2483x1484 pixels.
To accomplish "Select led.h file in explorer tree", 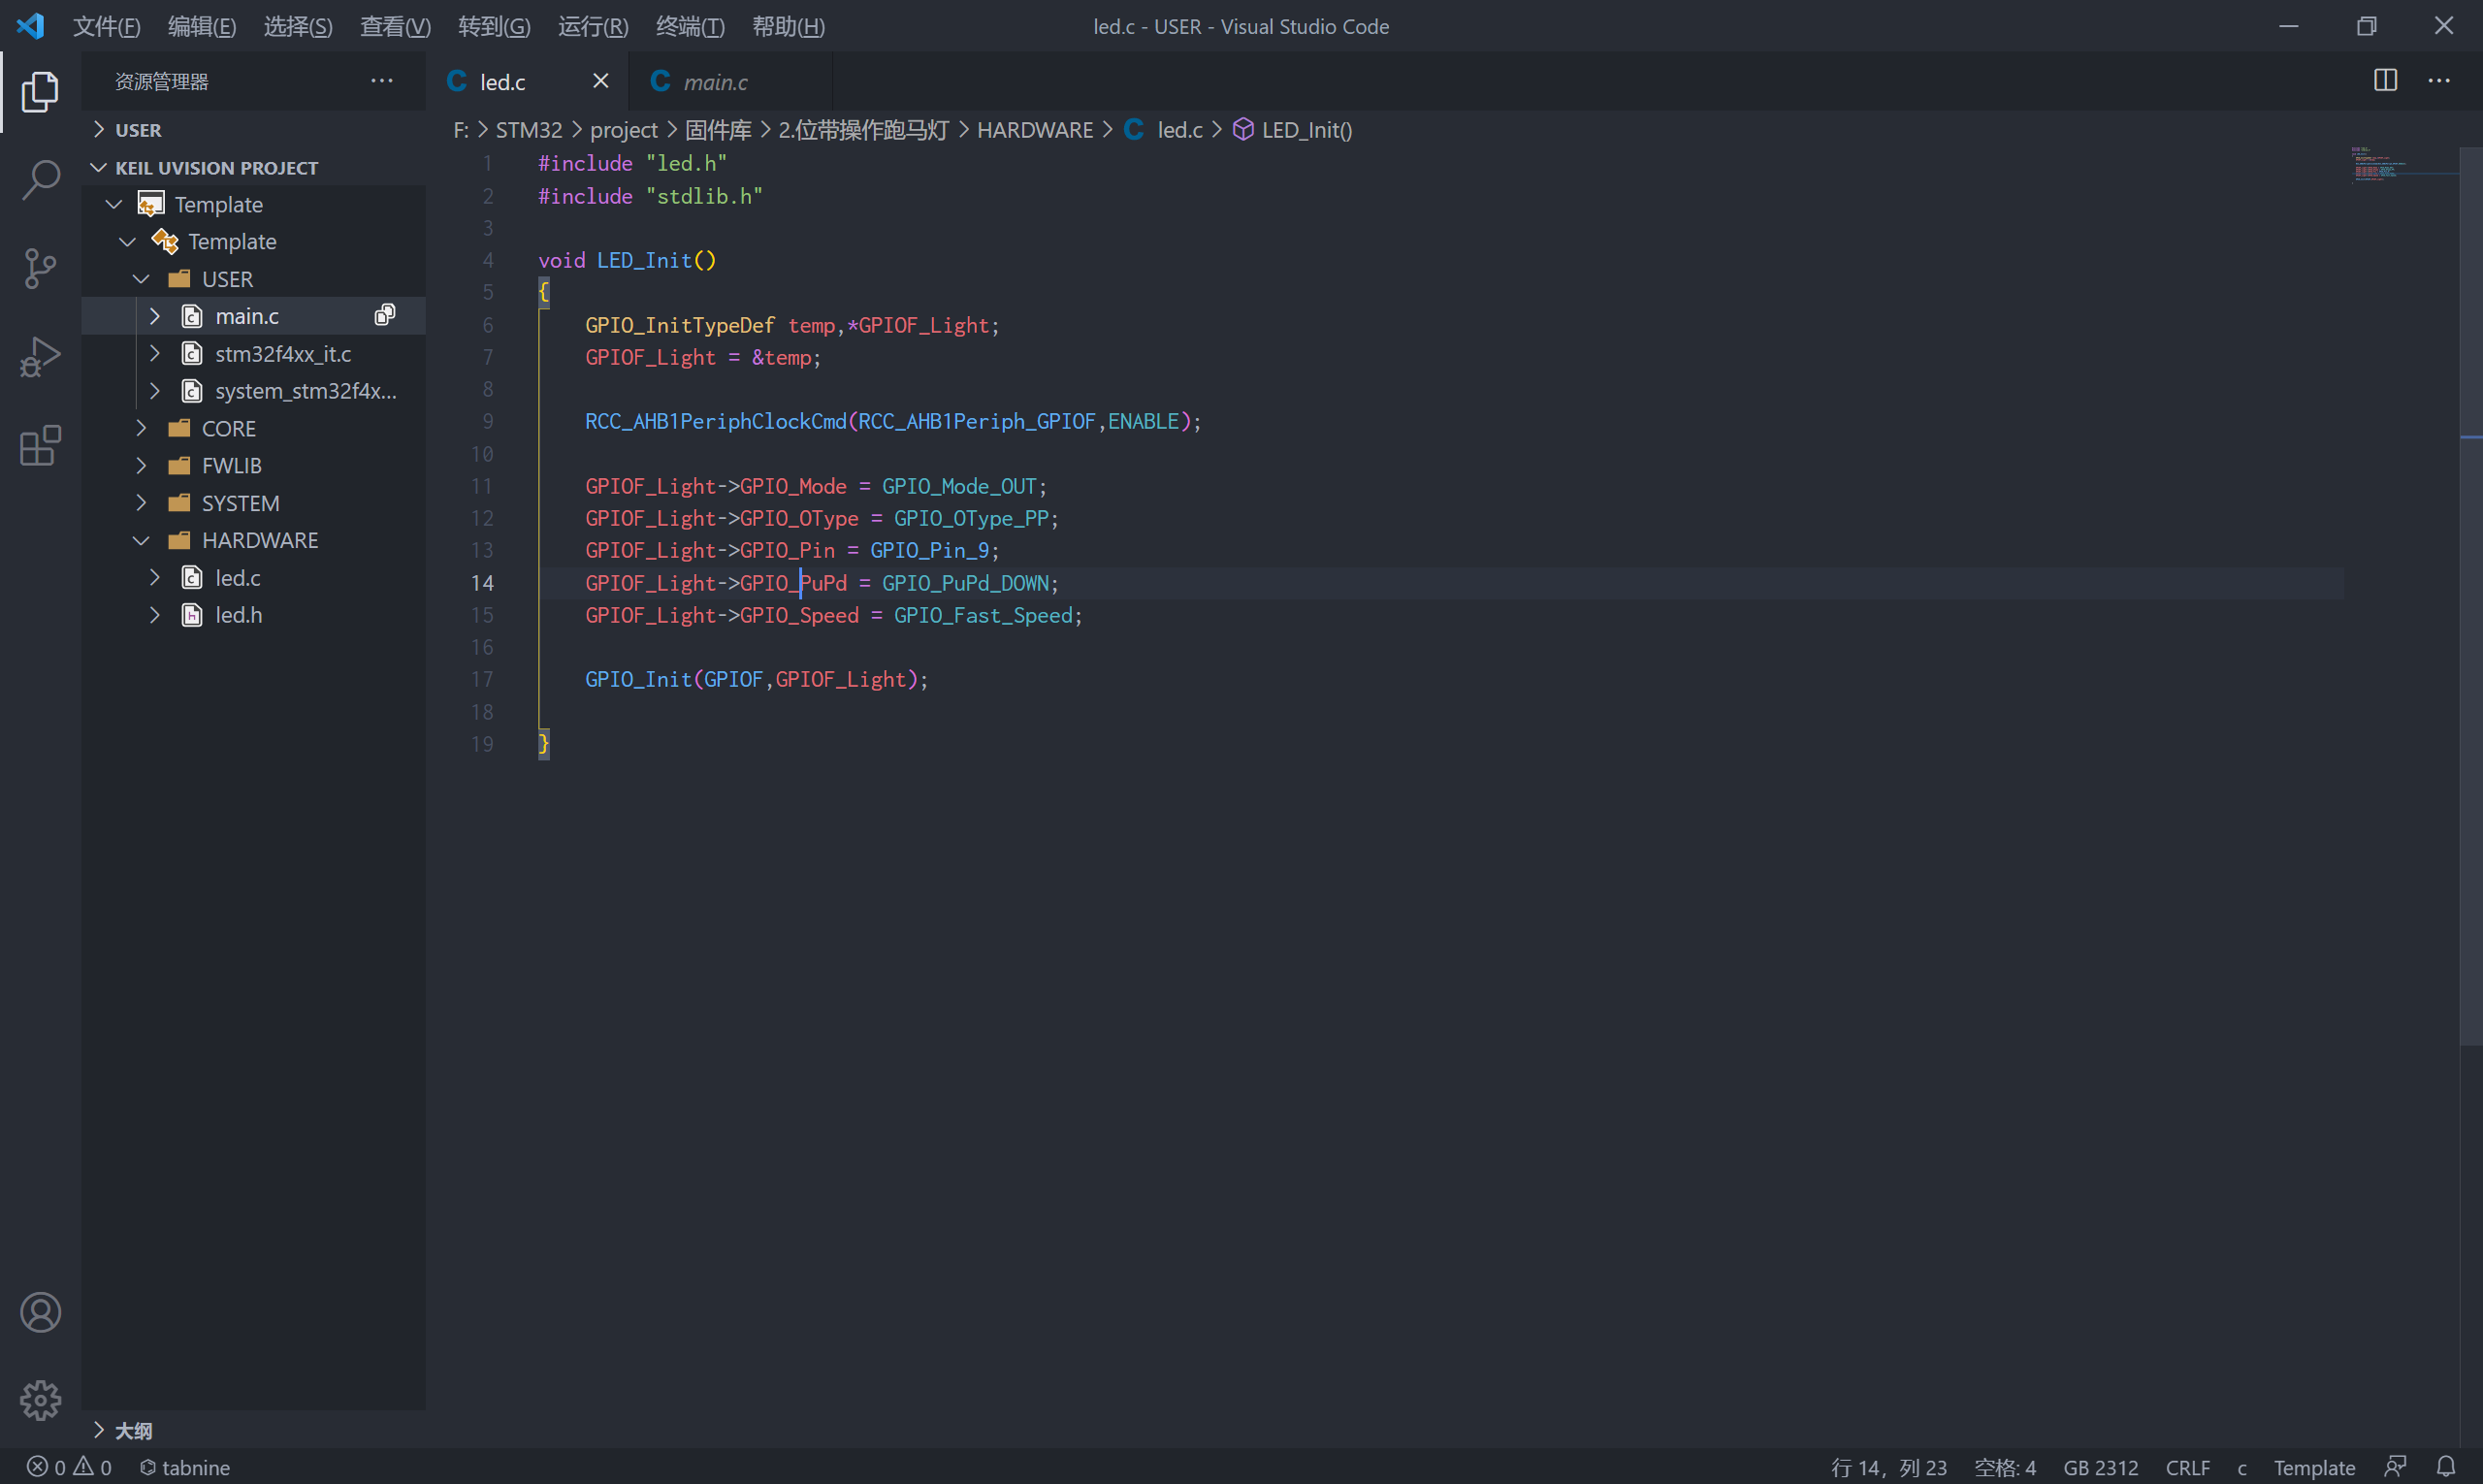I will point(239,615).
